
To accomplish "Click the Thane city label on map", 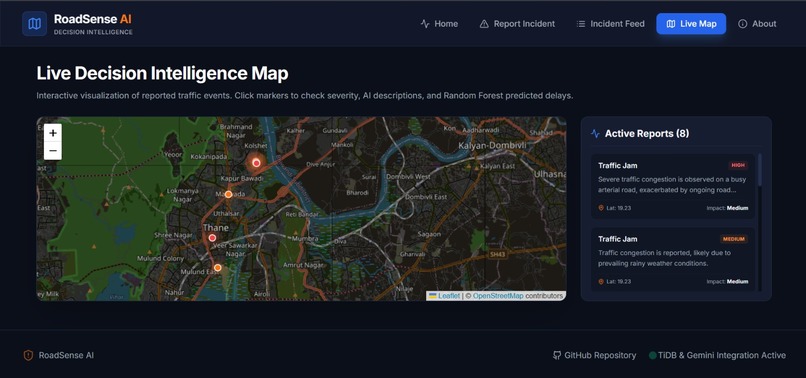I will tap(215, 227).
